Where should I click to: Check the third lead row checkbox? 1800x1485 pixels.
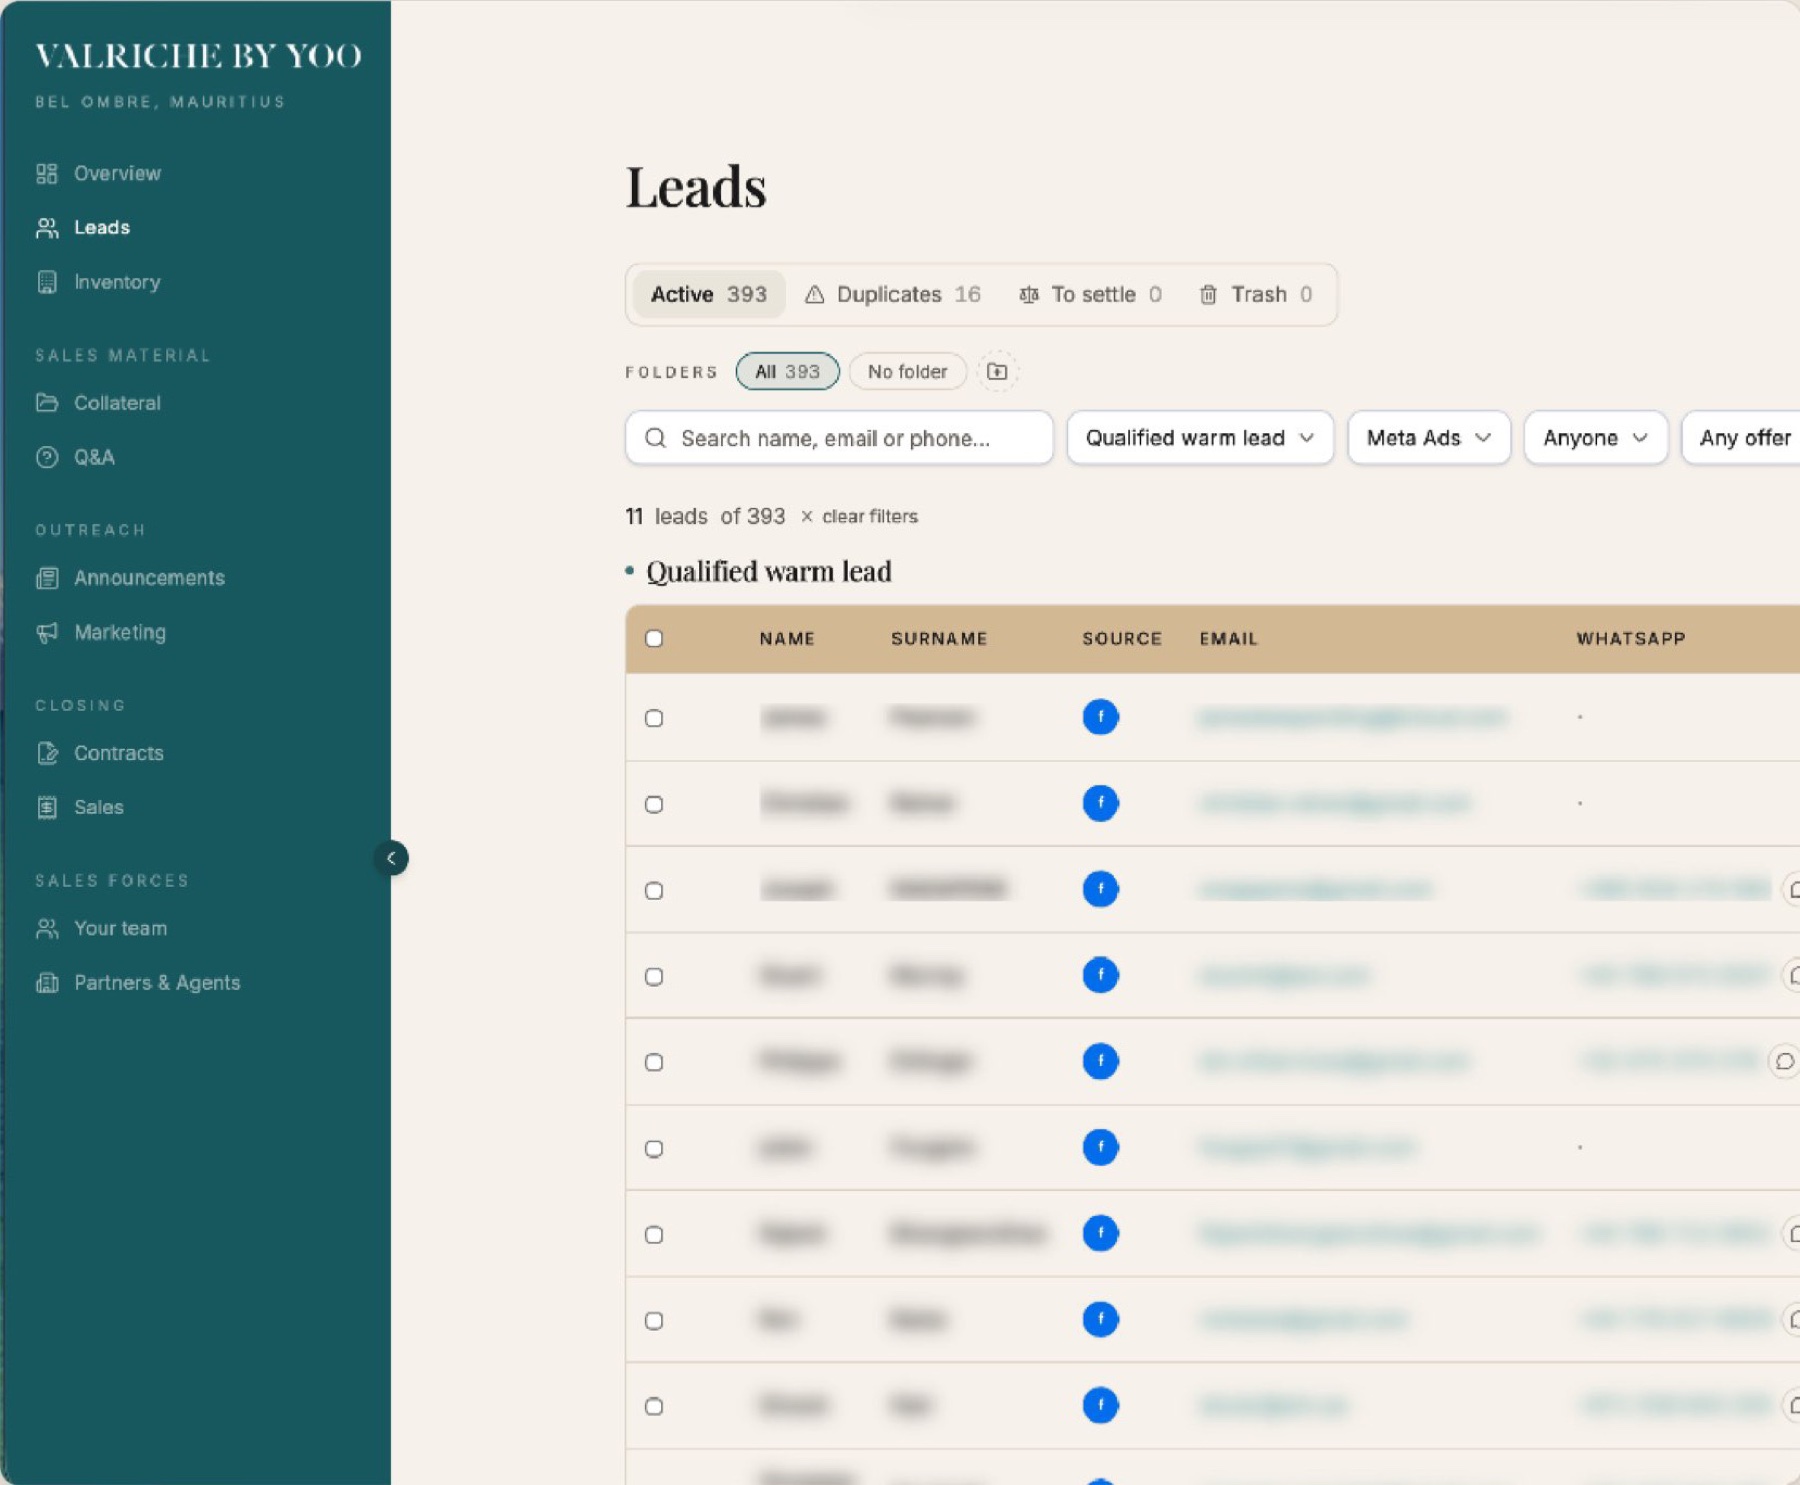(x=654, y=890)
